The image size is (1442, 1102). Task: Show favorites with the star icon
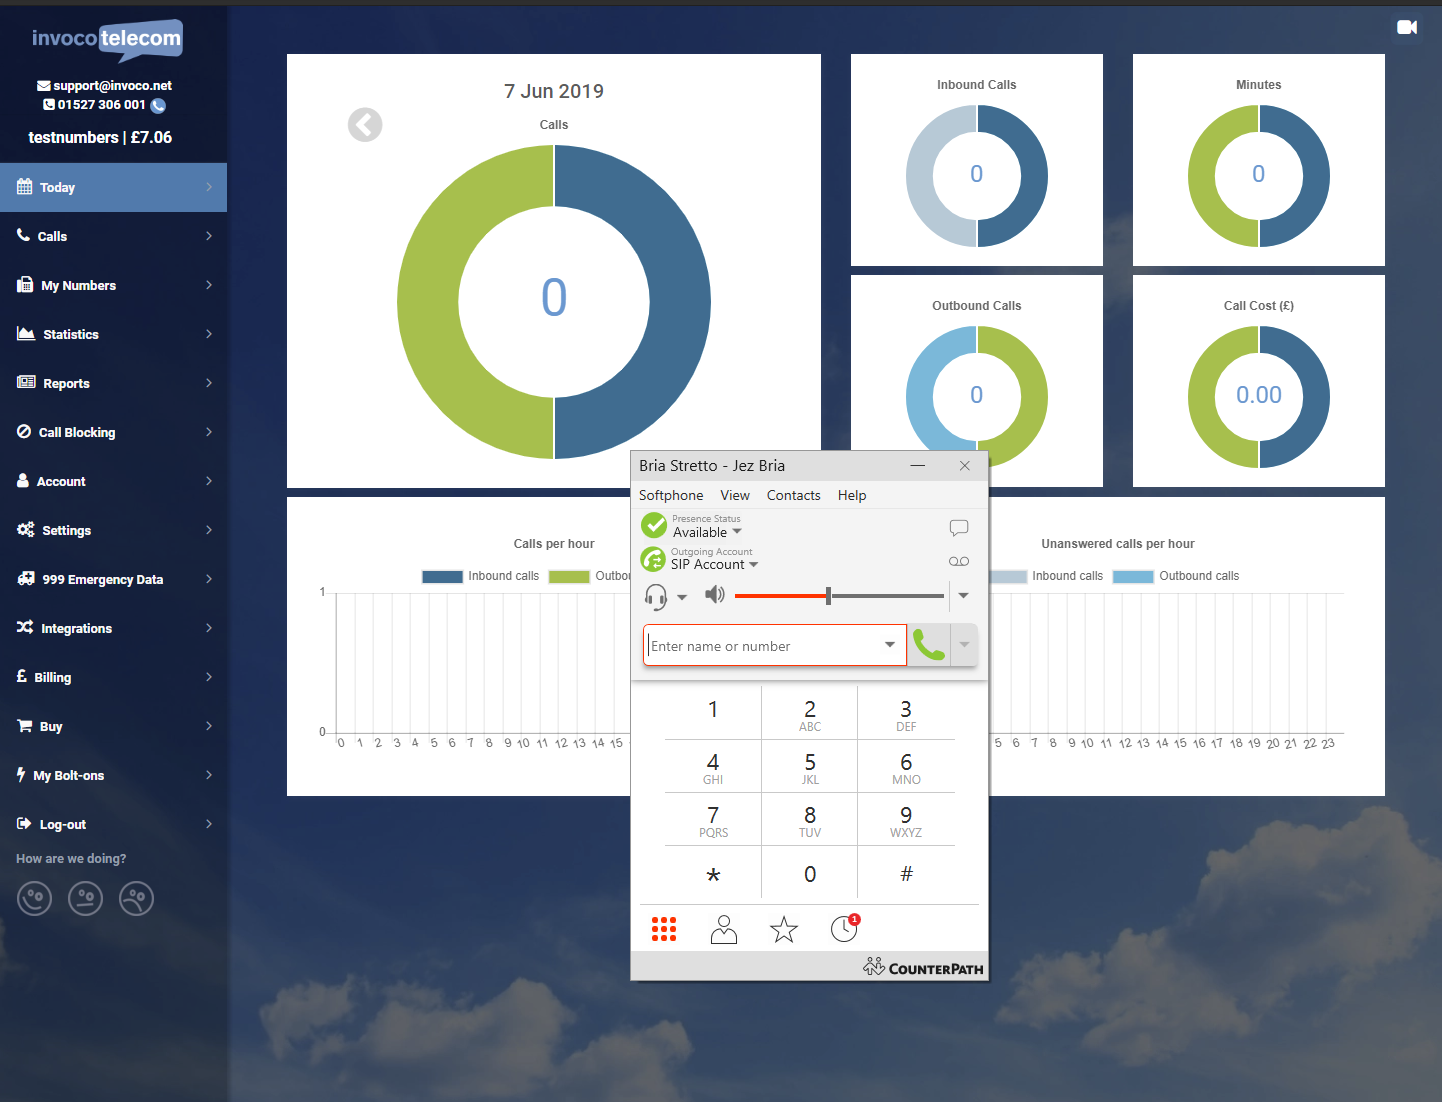click(x=784, y=930)
